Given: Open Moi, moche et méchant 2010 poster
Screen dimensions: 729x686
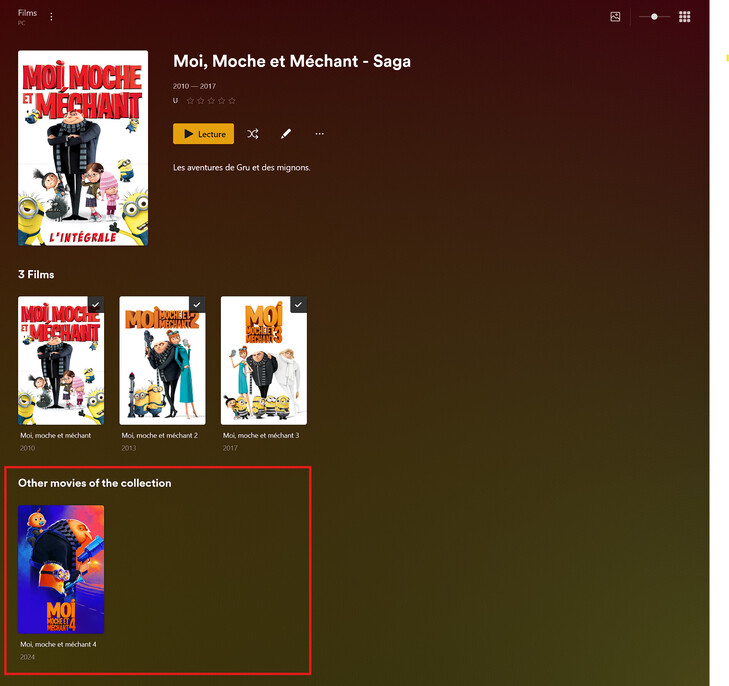Looking at the screenshot, I should pos(61,361).
